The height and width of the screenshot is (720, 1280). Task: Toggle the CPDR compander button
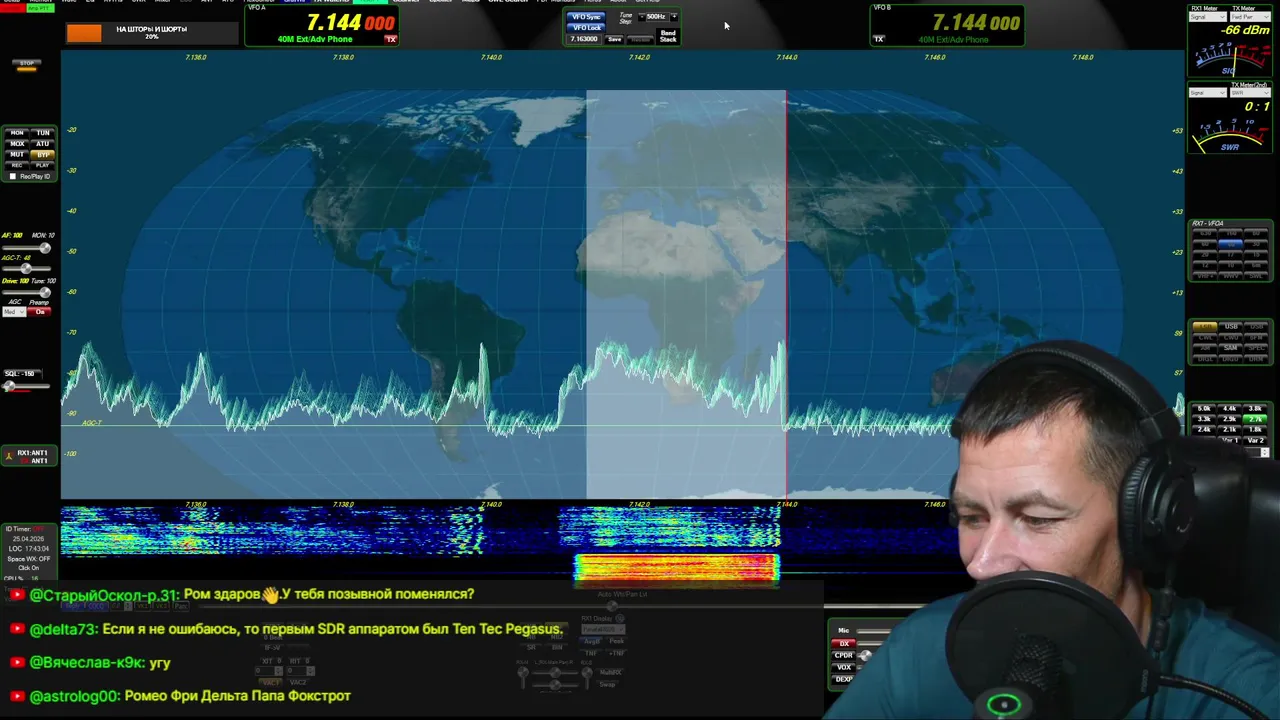click(844, 656)
